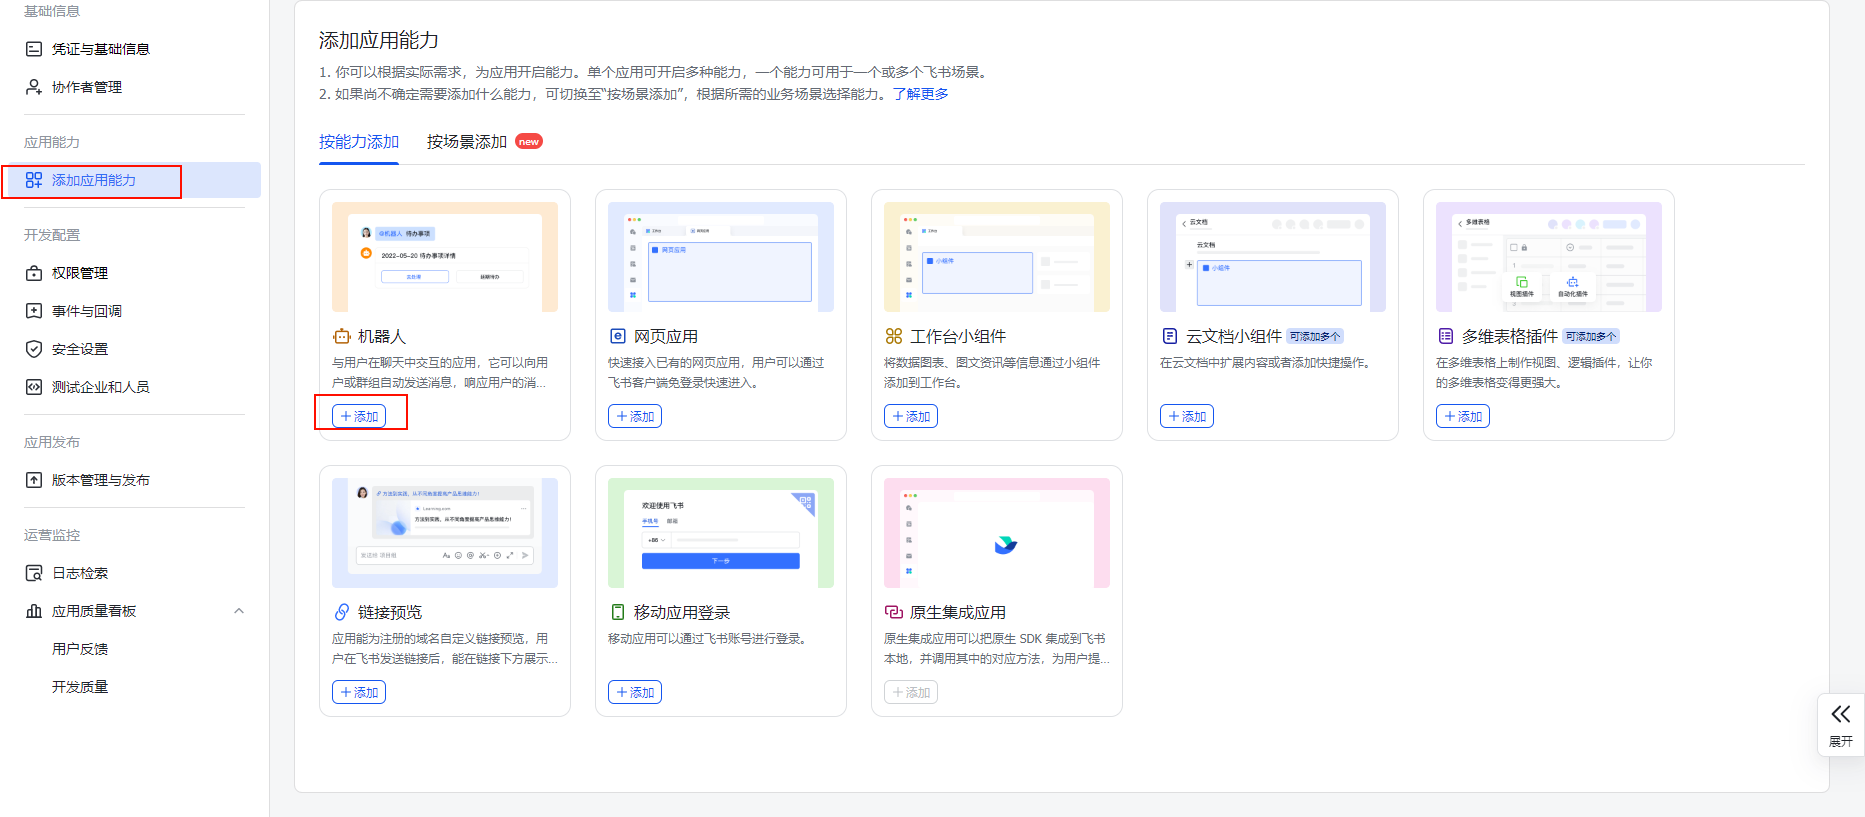Screen dimensions: 1865x817
Task: Click the 移动应用可以通过飞书账号进行登录 description
Action: tap(707, 639)
